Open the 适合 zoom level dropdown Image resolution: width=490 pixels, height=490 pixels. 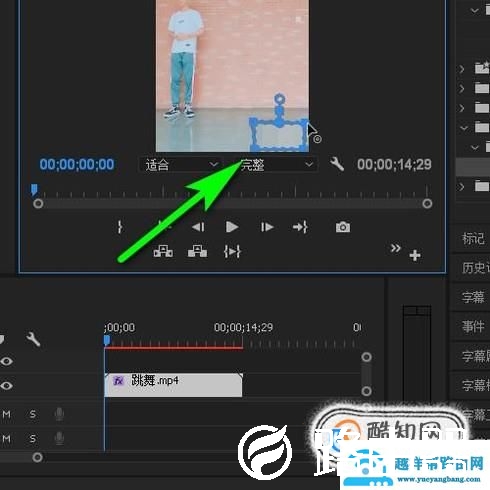tap(180, 164)
